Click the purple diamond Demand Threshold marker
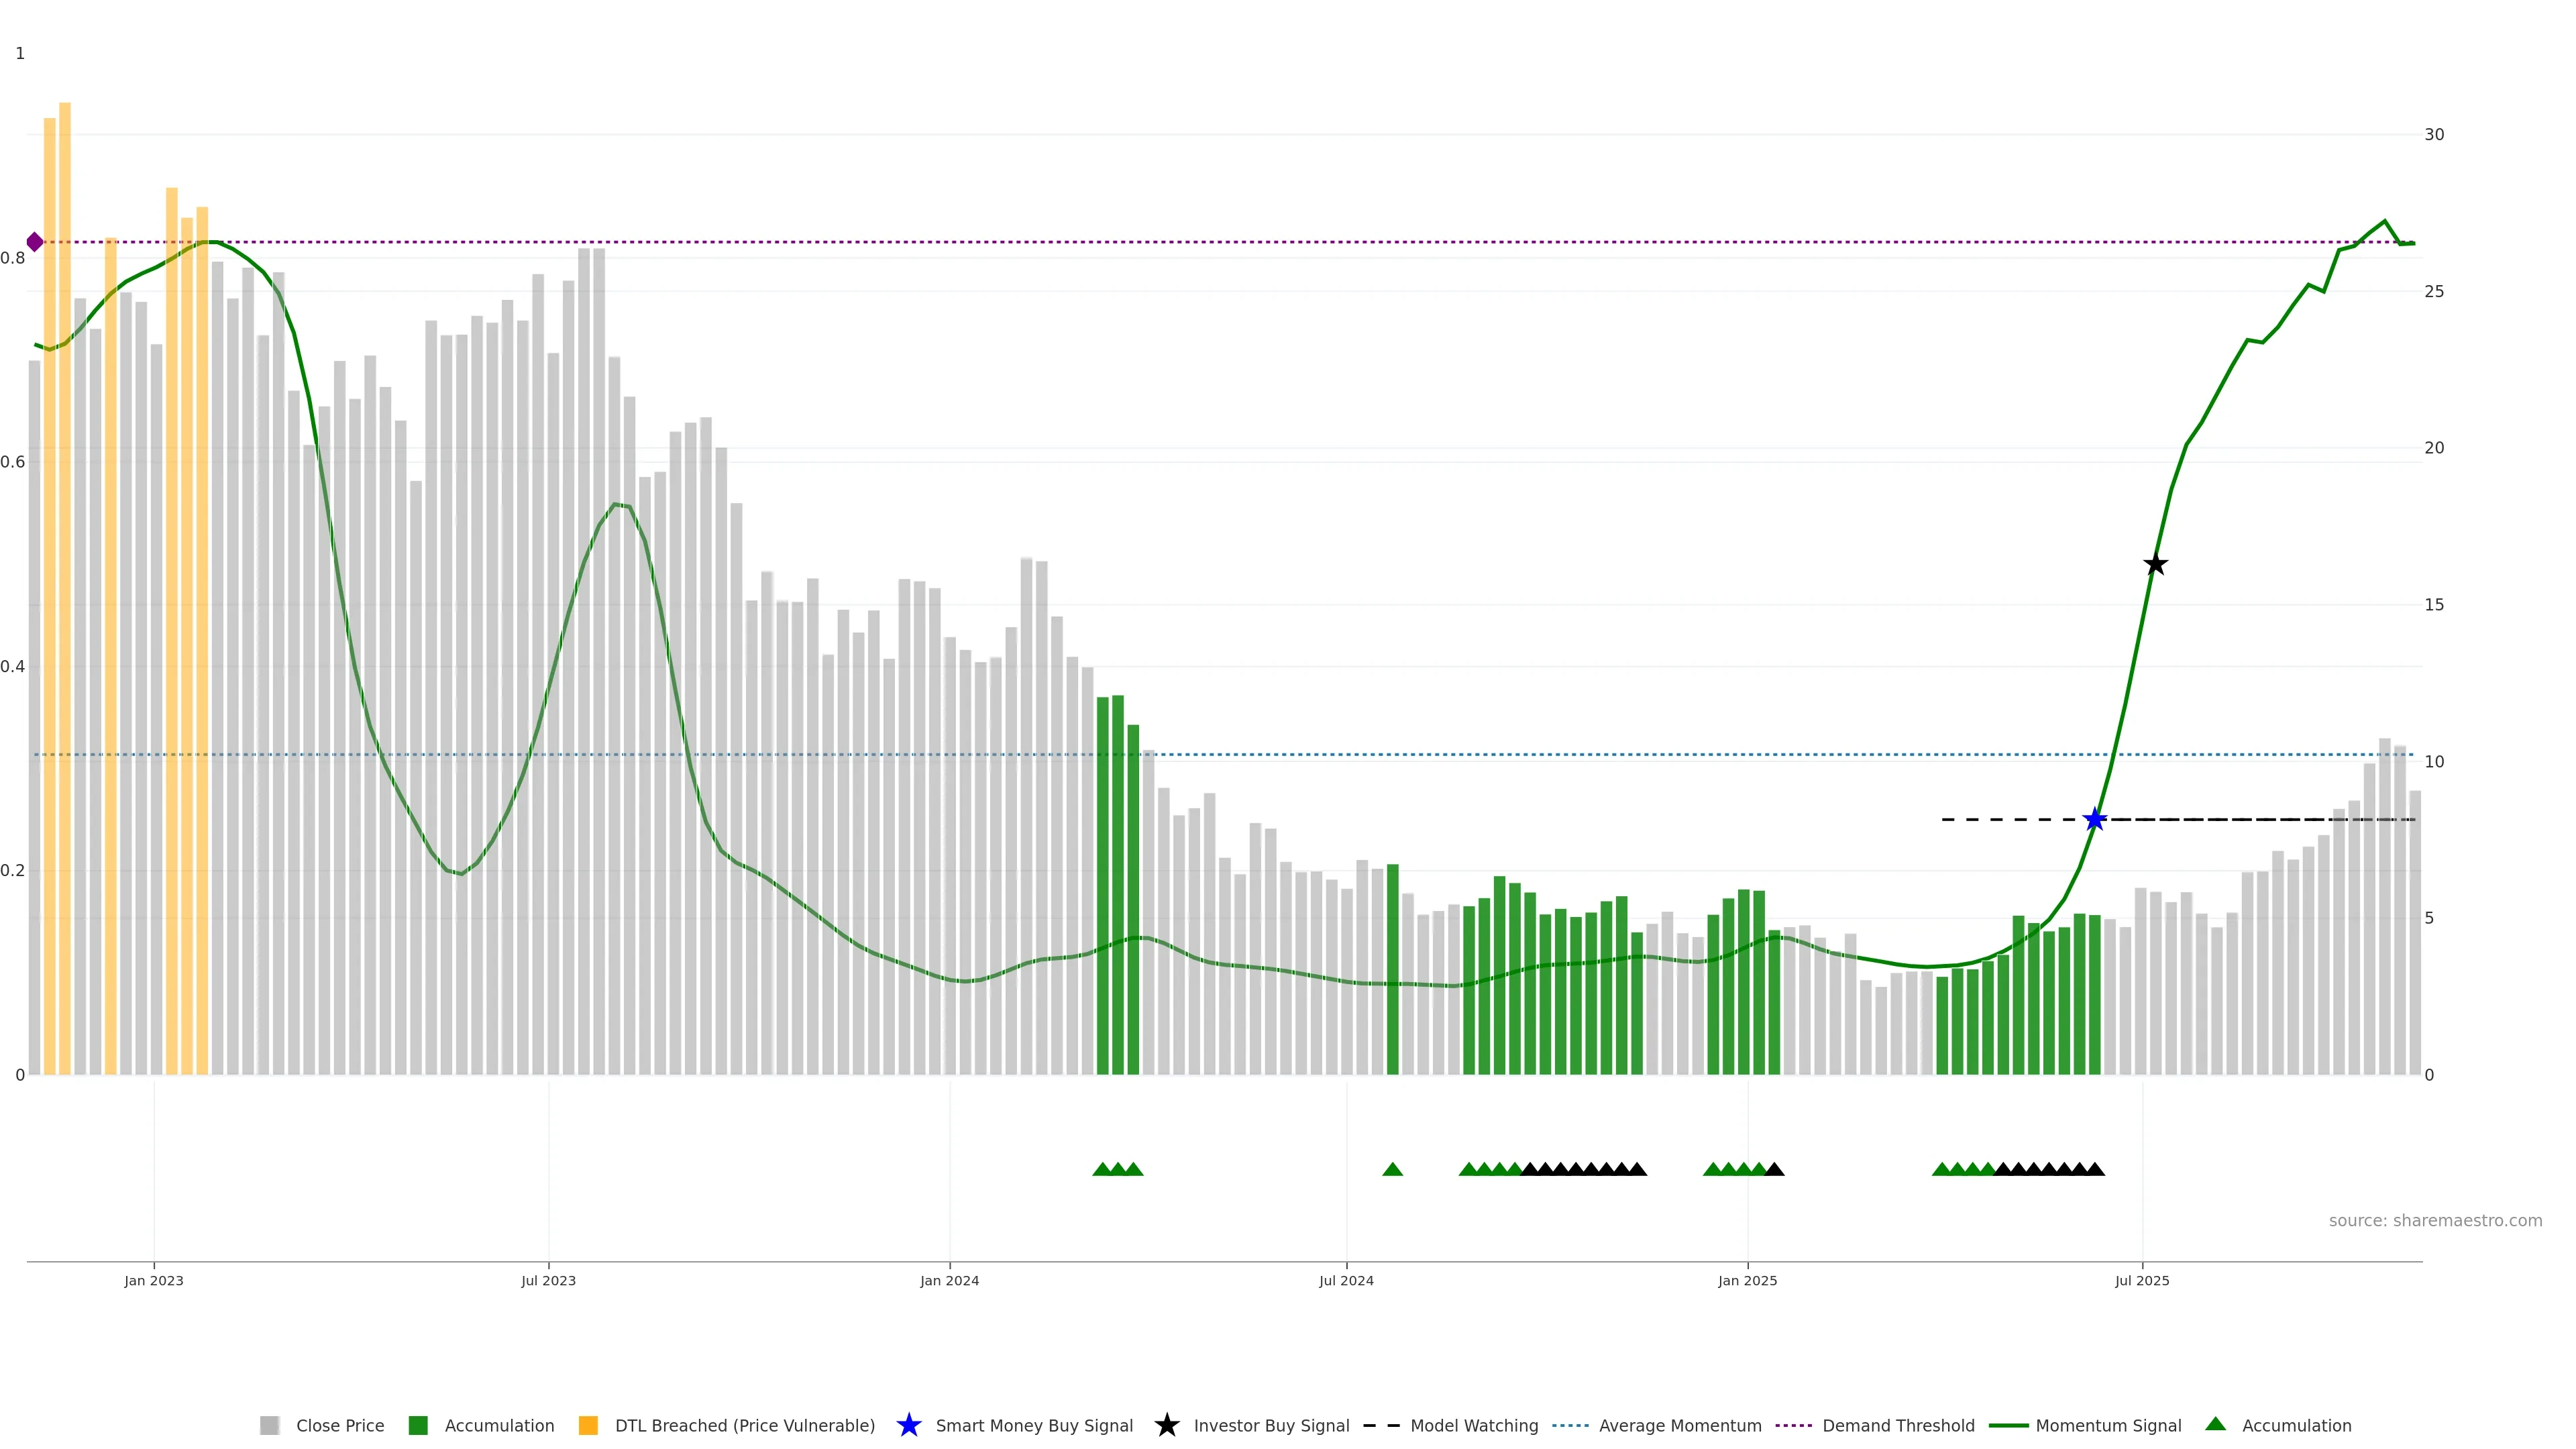Screen dimensions: 2576x1449 35,242
